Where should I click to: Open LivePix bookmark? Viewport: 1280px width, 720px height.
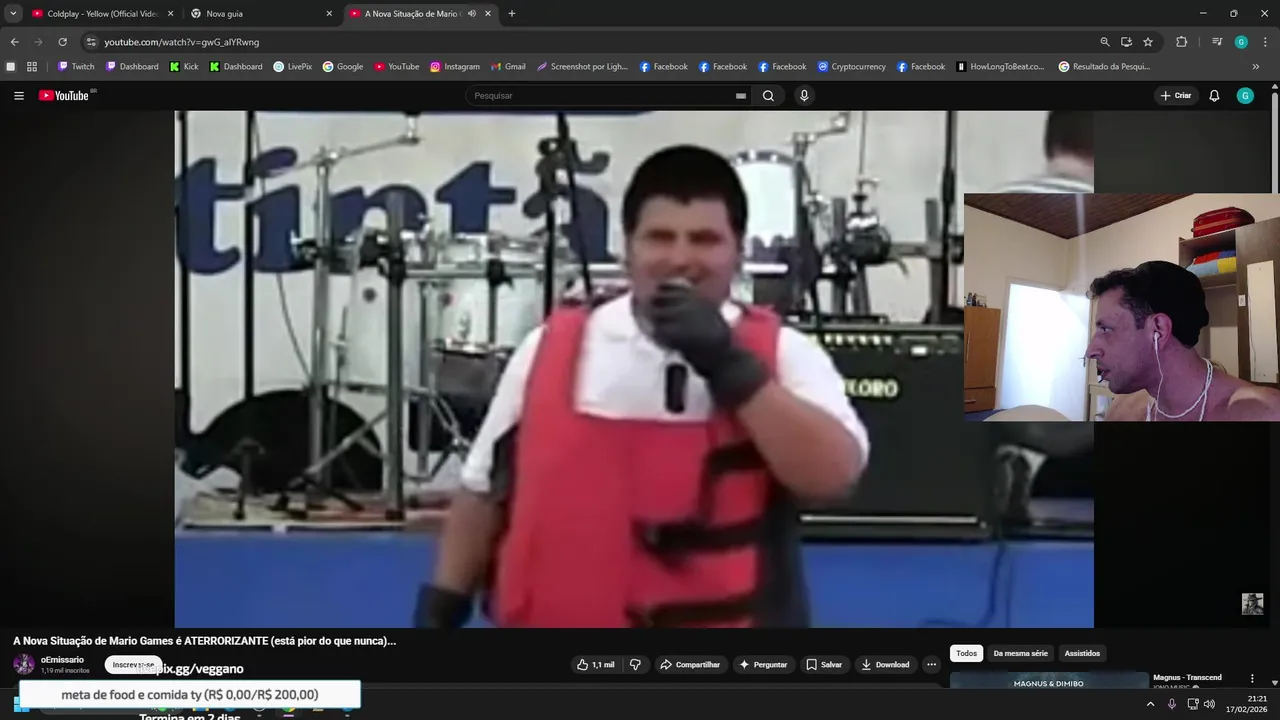click(293, 67)
